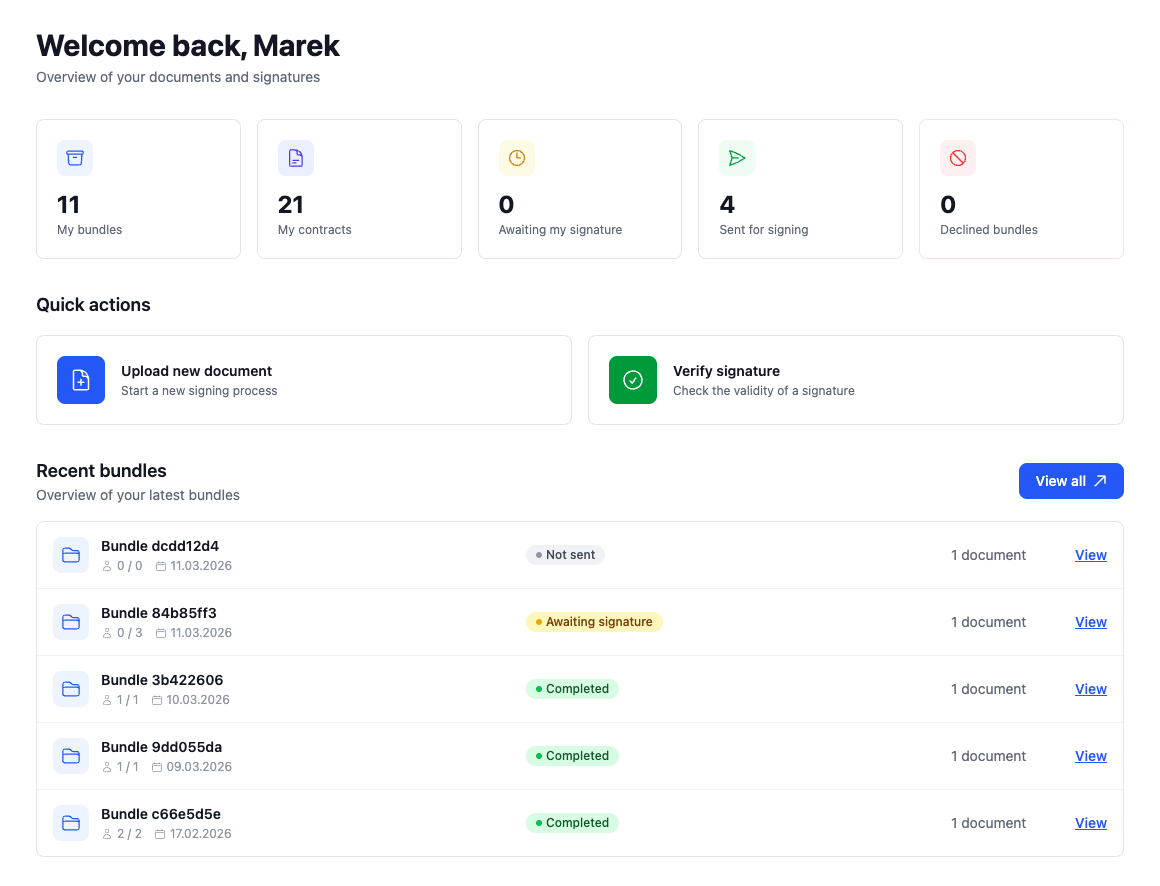Screen dimensions: 1160x886
Task: Click the green Verify signature checkmark icon
Action: [x=632, y=380]
